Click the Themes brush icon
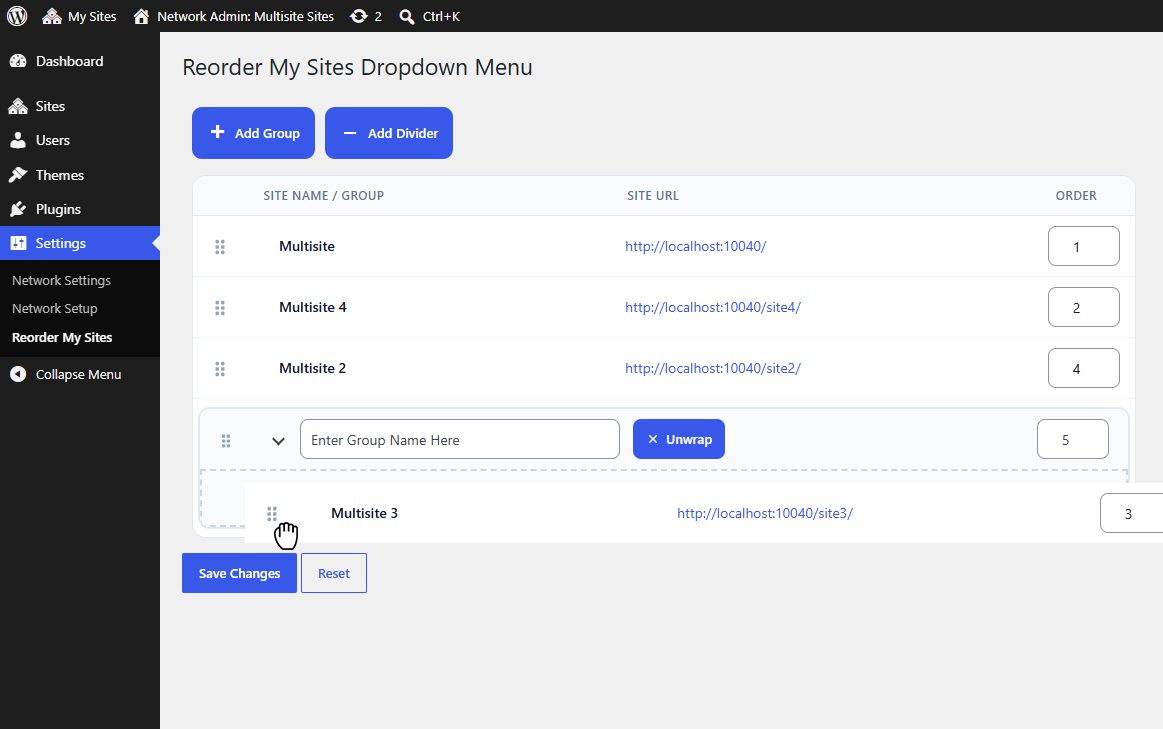Viewport: 1163px width, 729px height. pyautogui.click(x=18, y=175)
